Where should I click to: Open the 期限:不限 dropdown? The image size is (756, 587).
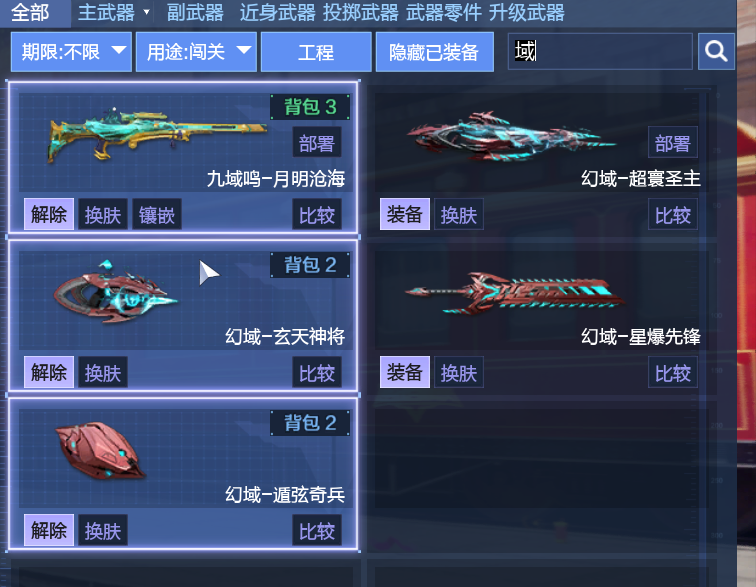[71, 52]
